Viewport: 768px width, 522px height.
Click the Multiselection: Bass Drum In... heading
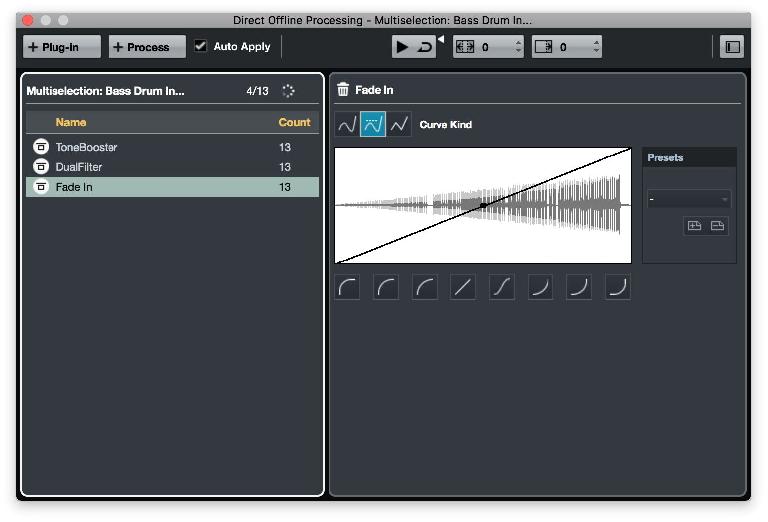105,91
